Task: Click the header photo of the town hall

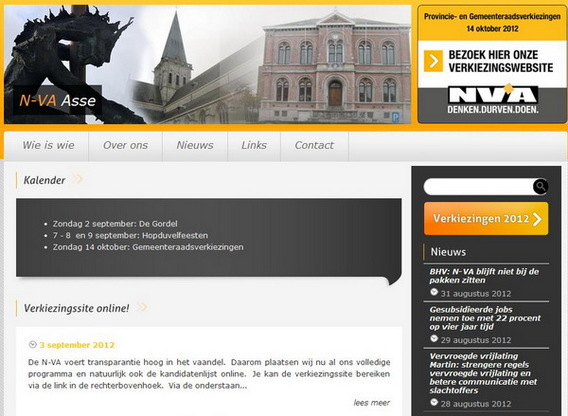Action: tap(208, 65)
